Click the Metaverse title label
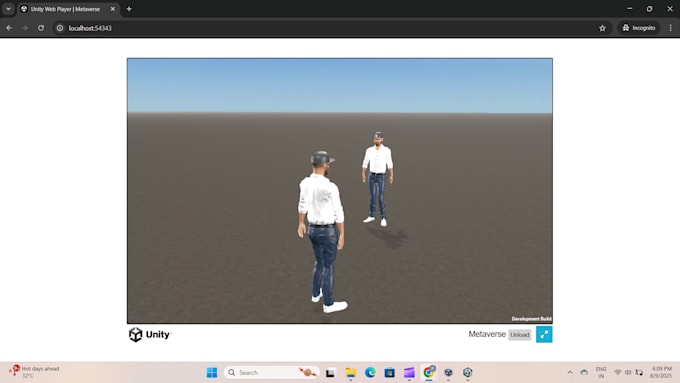Image resolution: width=680 pixels, height=383 pixels. (487, 334)
